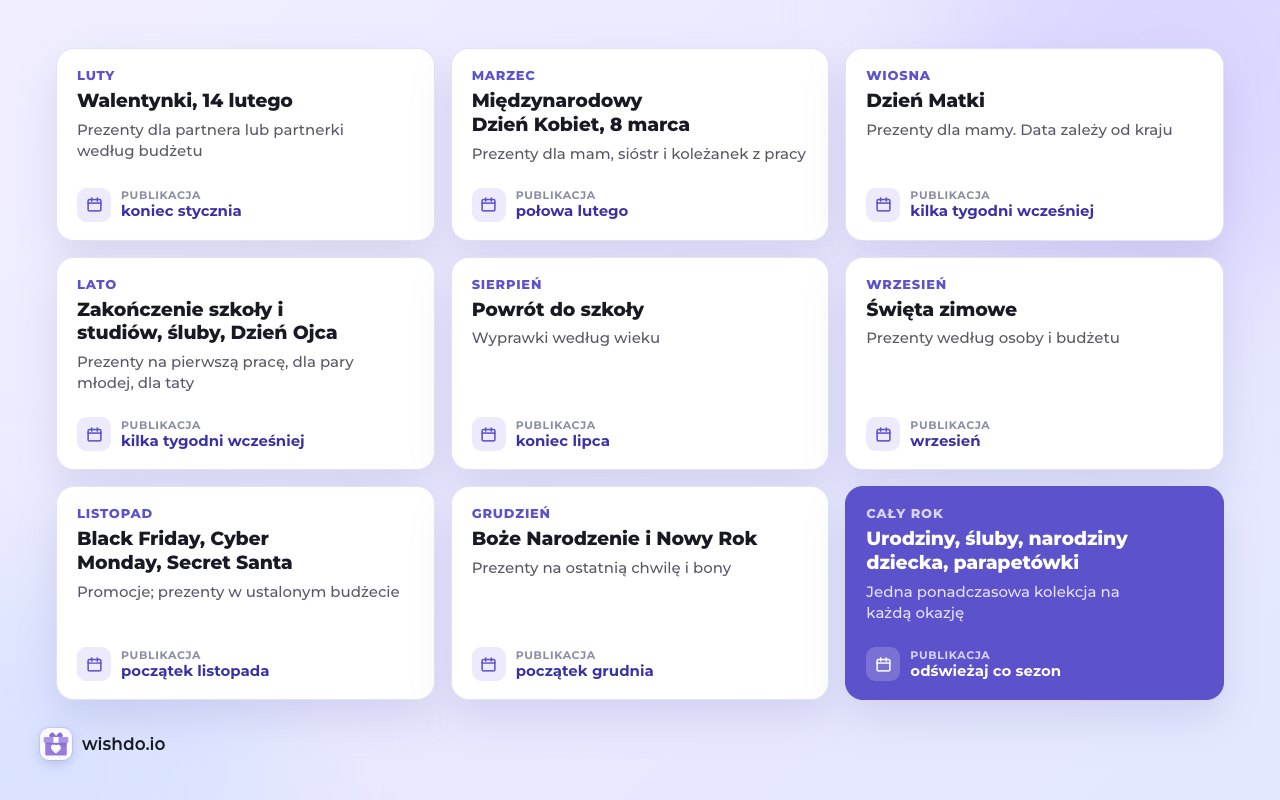Click the heading Święta zimowe
The width and height of the screenshot is (1280, 800).
(x=941, y=309)
